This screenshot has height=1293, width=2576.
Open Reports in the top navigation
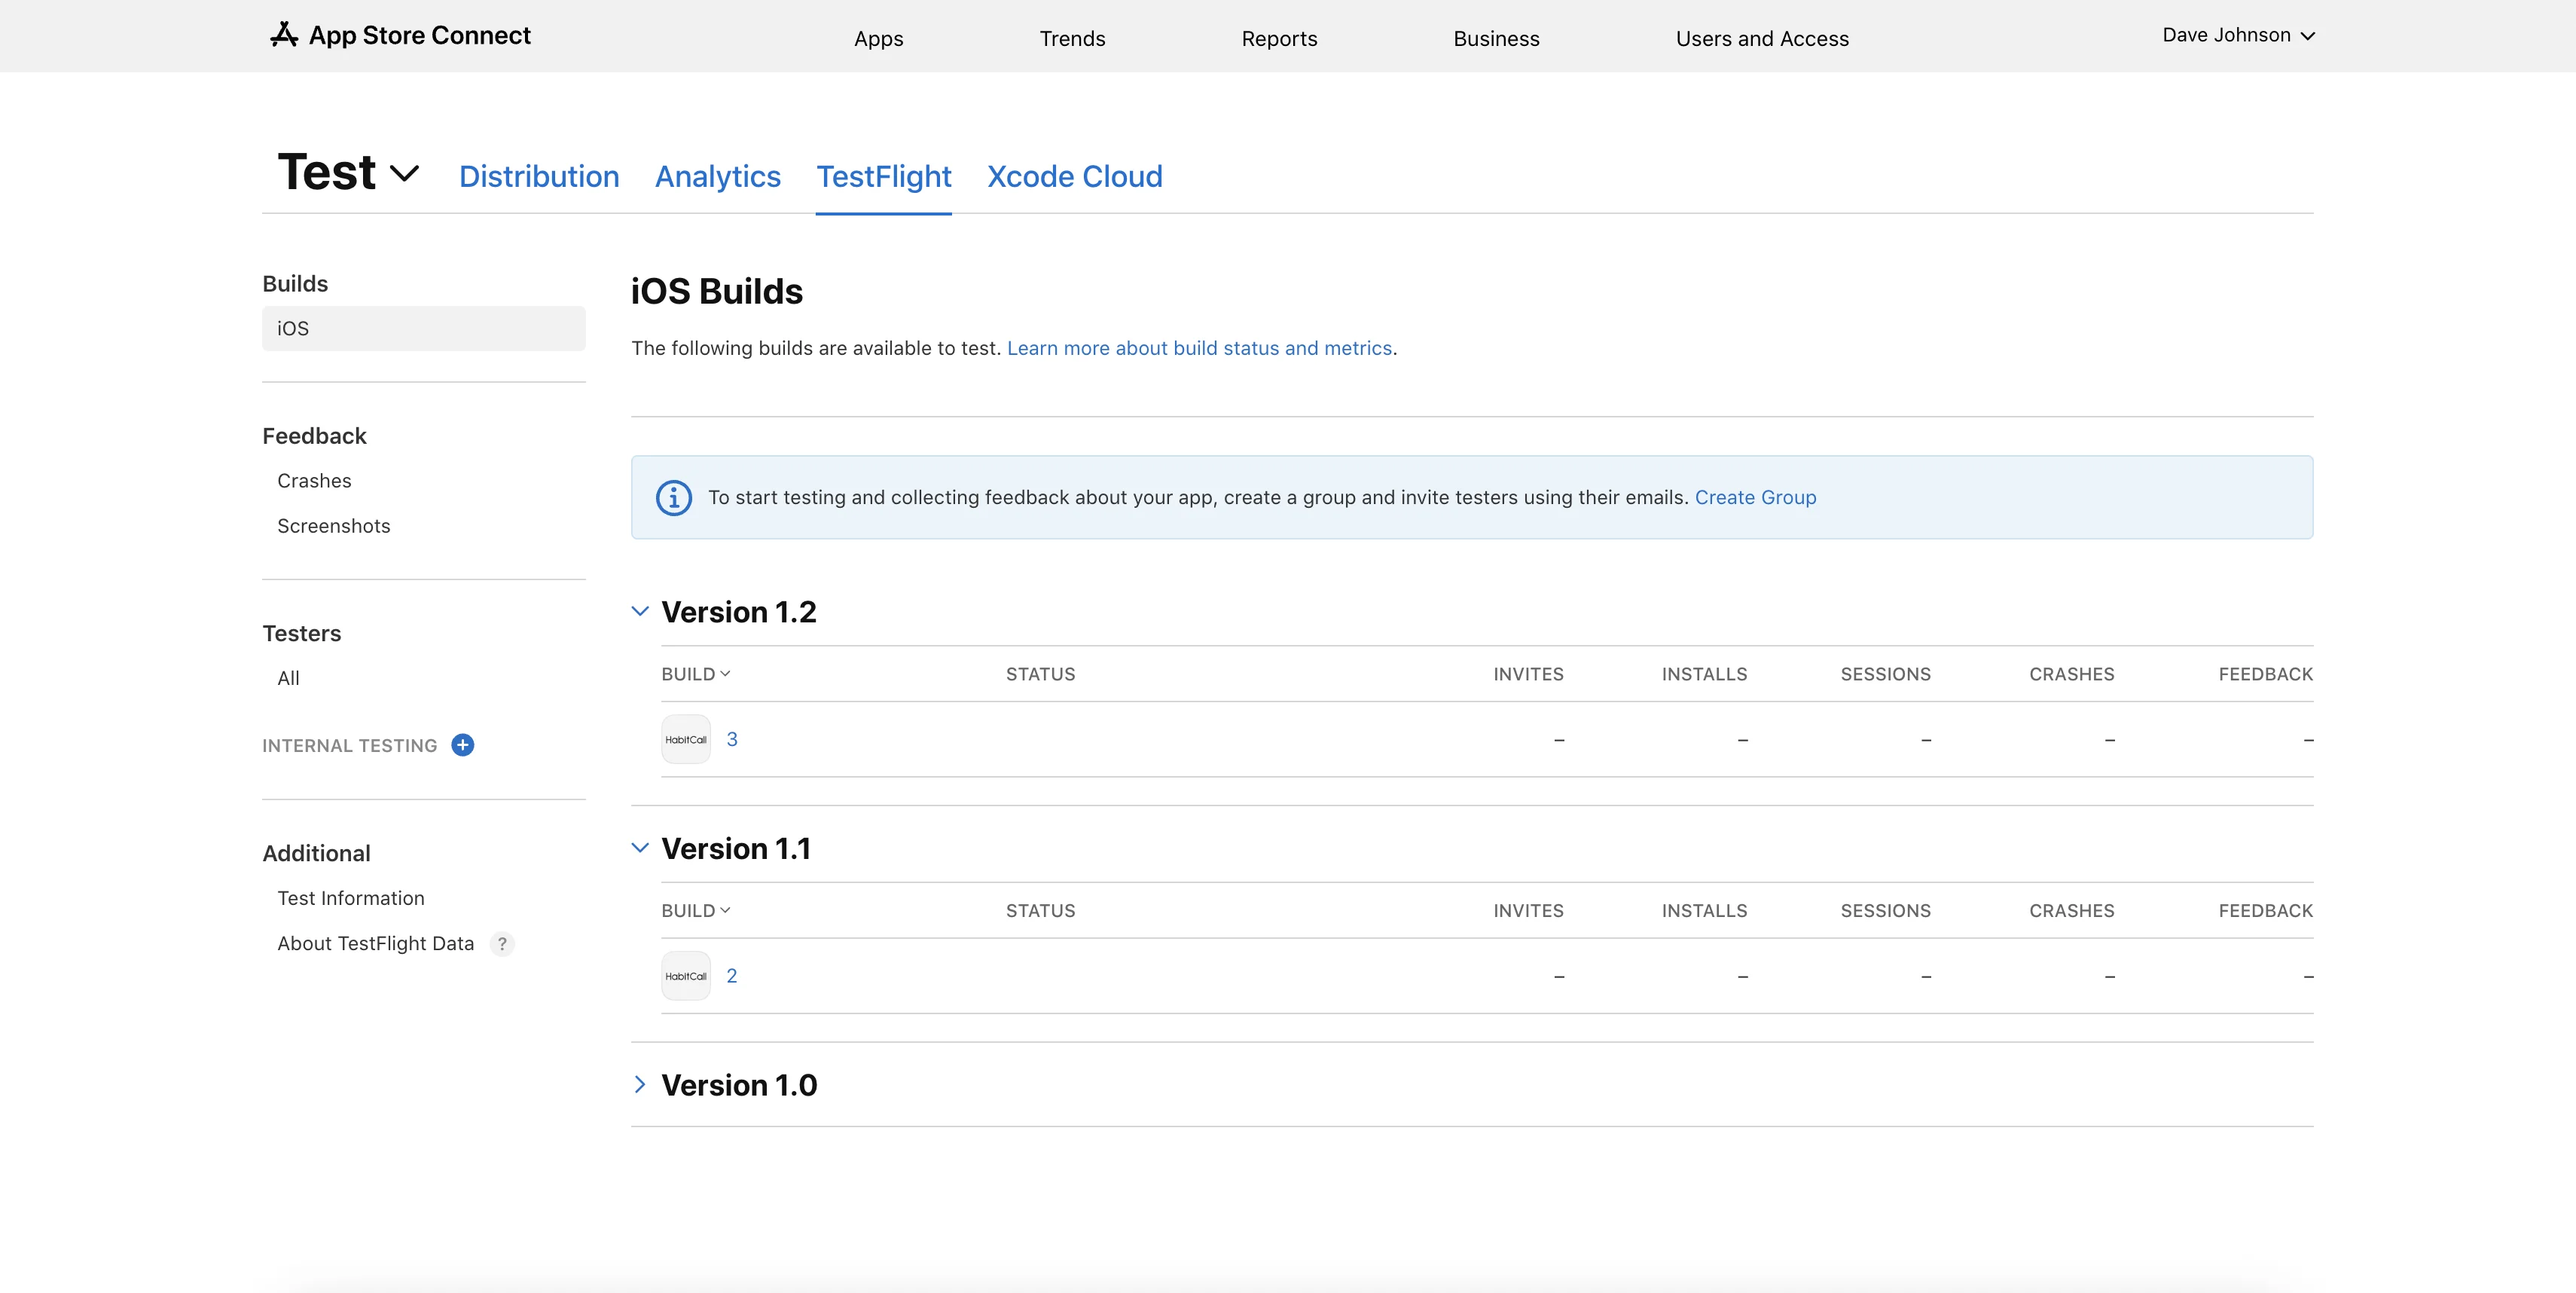[1279, 38]
